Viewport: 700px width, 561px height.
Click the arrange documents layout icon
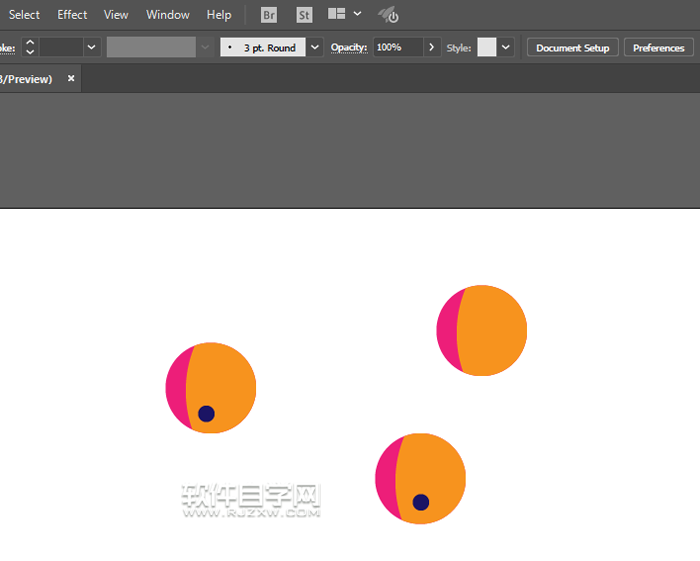[337, 15]
